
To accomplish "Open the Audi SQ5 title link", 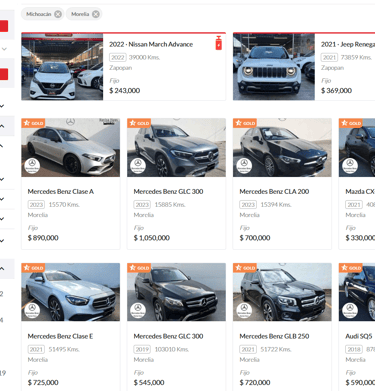I will coord(359,336).
